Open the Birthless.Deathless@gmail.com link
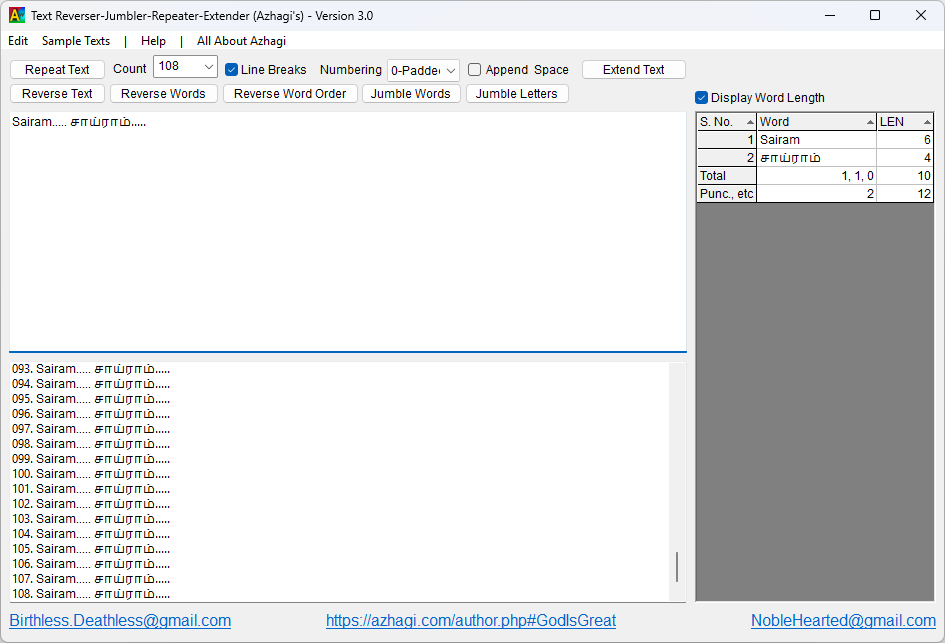 [120, 621]
